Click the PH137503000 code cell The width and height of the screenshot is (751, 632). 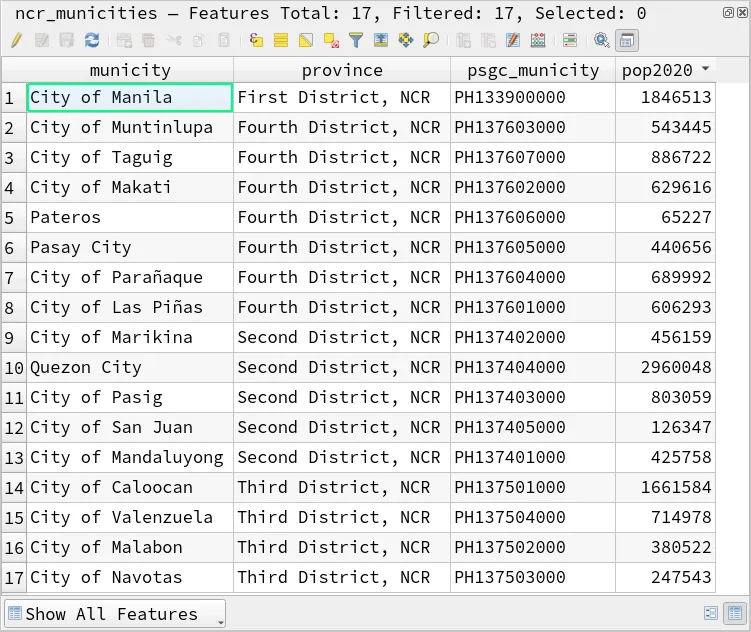533,577
